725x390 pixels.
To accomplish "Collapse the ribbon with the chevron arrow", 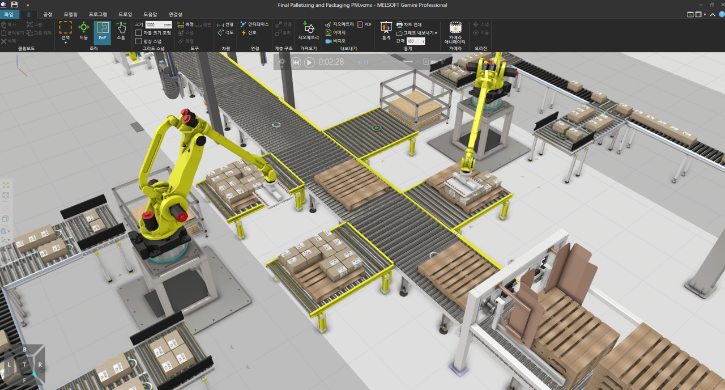I will (x=713, y=14).
